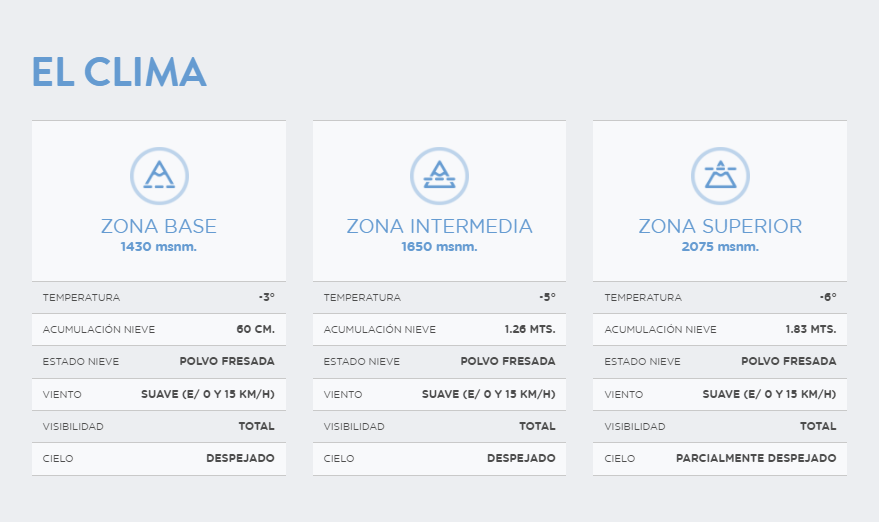879x522 pixels.
Task: Click the 1.83 MTS. snow accumulation value
Action: [x=811, y=329]
